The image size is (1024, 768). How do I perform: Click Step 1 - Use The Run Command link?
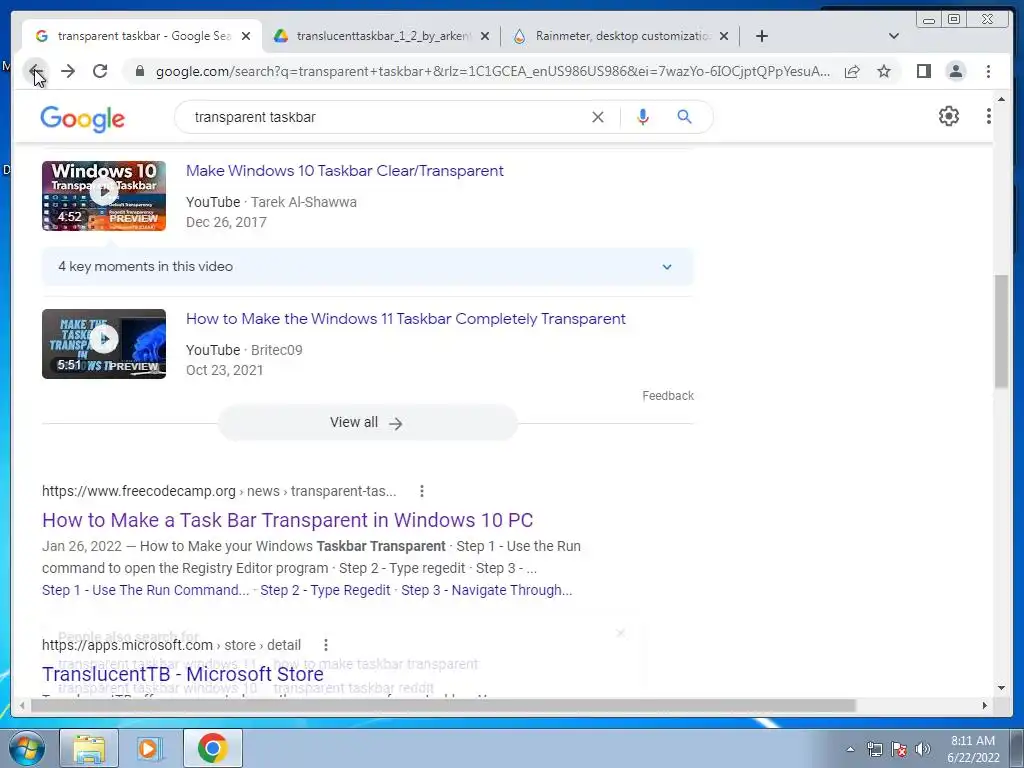coord(146,590)
